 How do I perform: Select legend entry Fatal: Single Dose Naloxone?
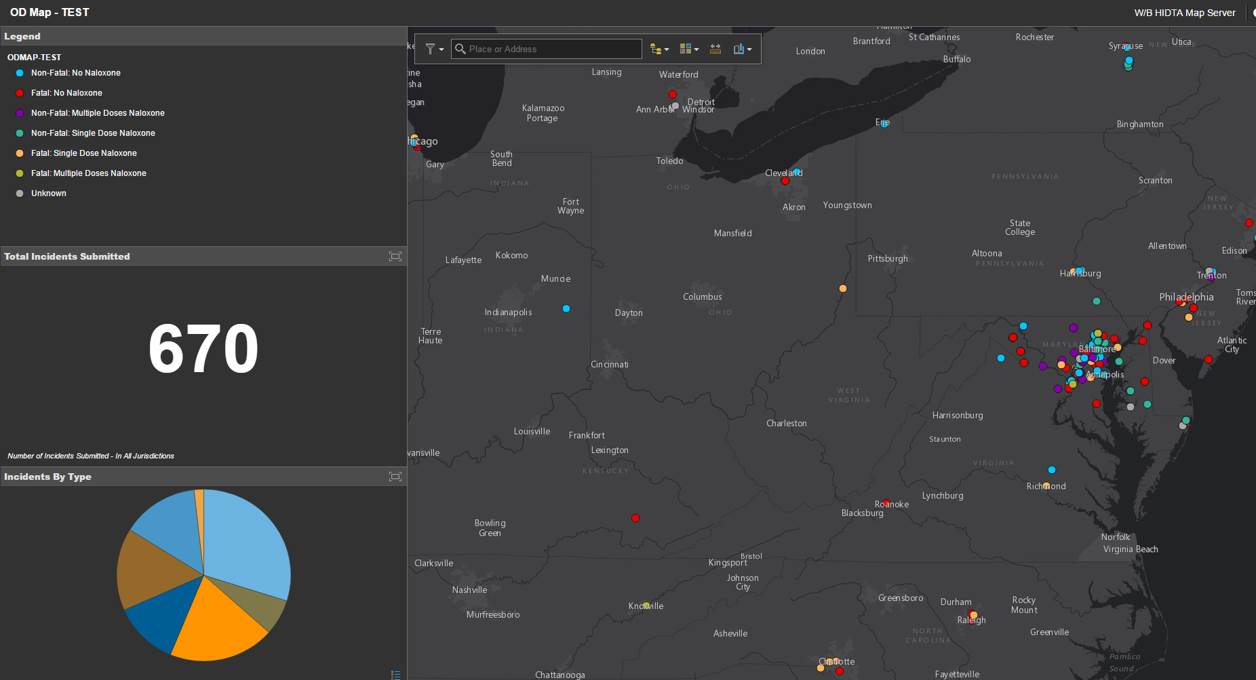pyautogui.click(x=75, y=153)
